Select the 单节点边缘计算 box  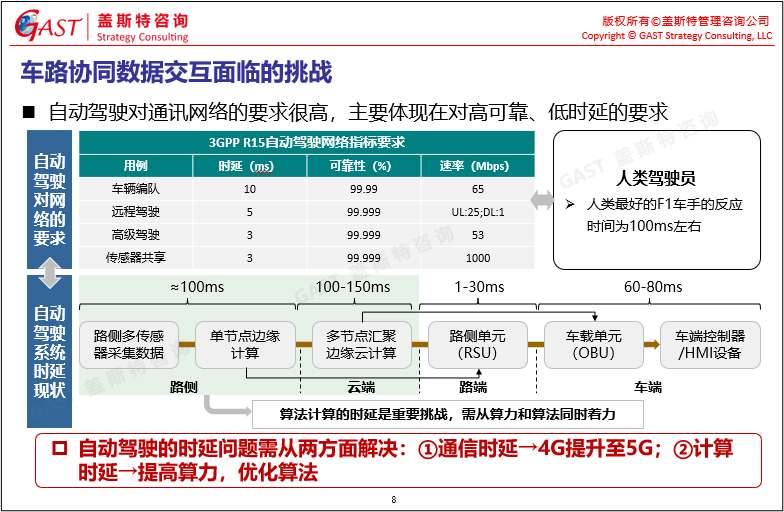point(245,344)
